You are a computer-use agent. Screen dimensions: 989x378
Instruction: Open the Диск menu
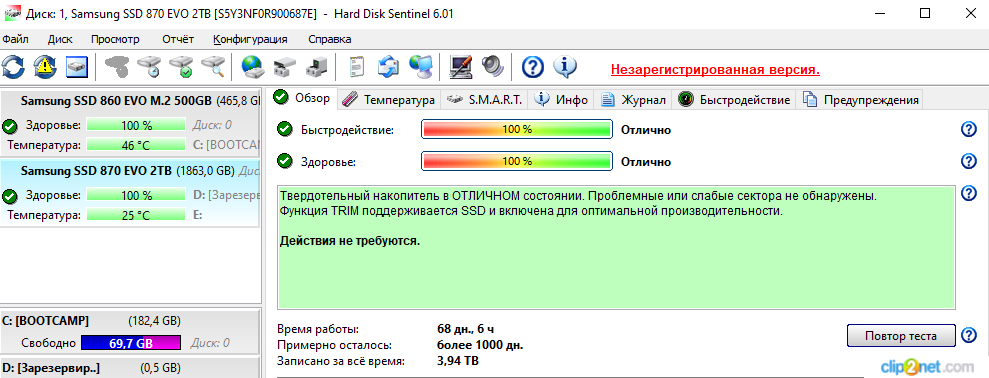tap(60, 39)
